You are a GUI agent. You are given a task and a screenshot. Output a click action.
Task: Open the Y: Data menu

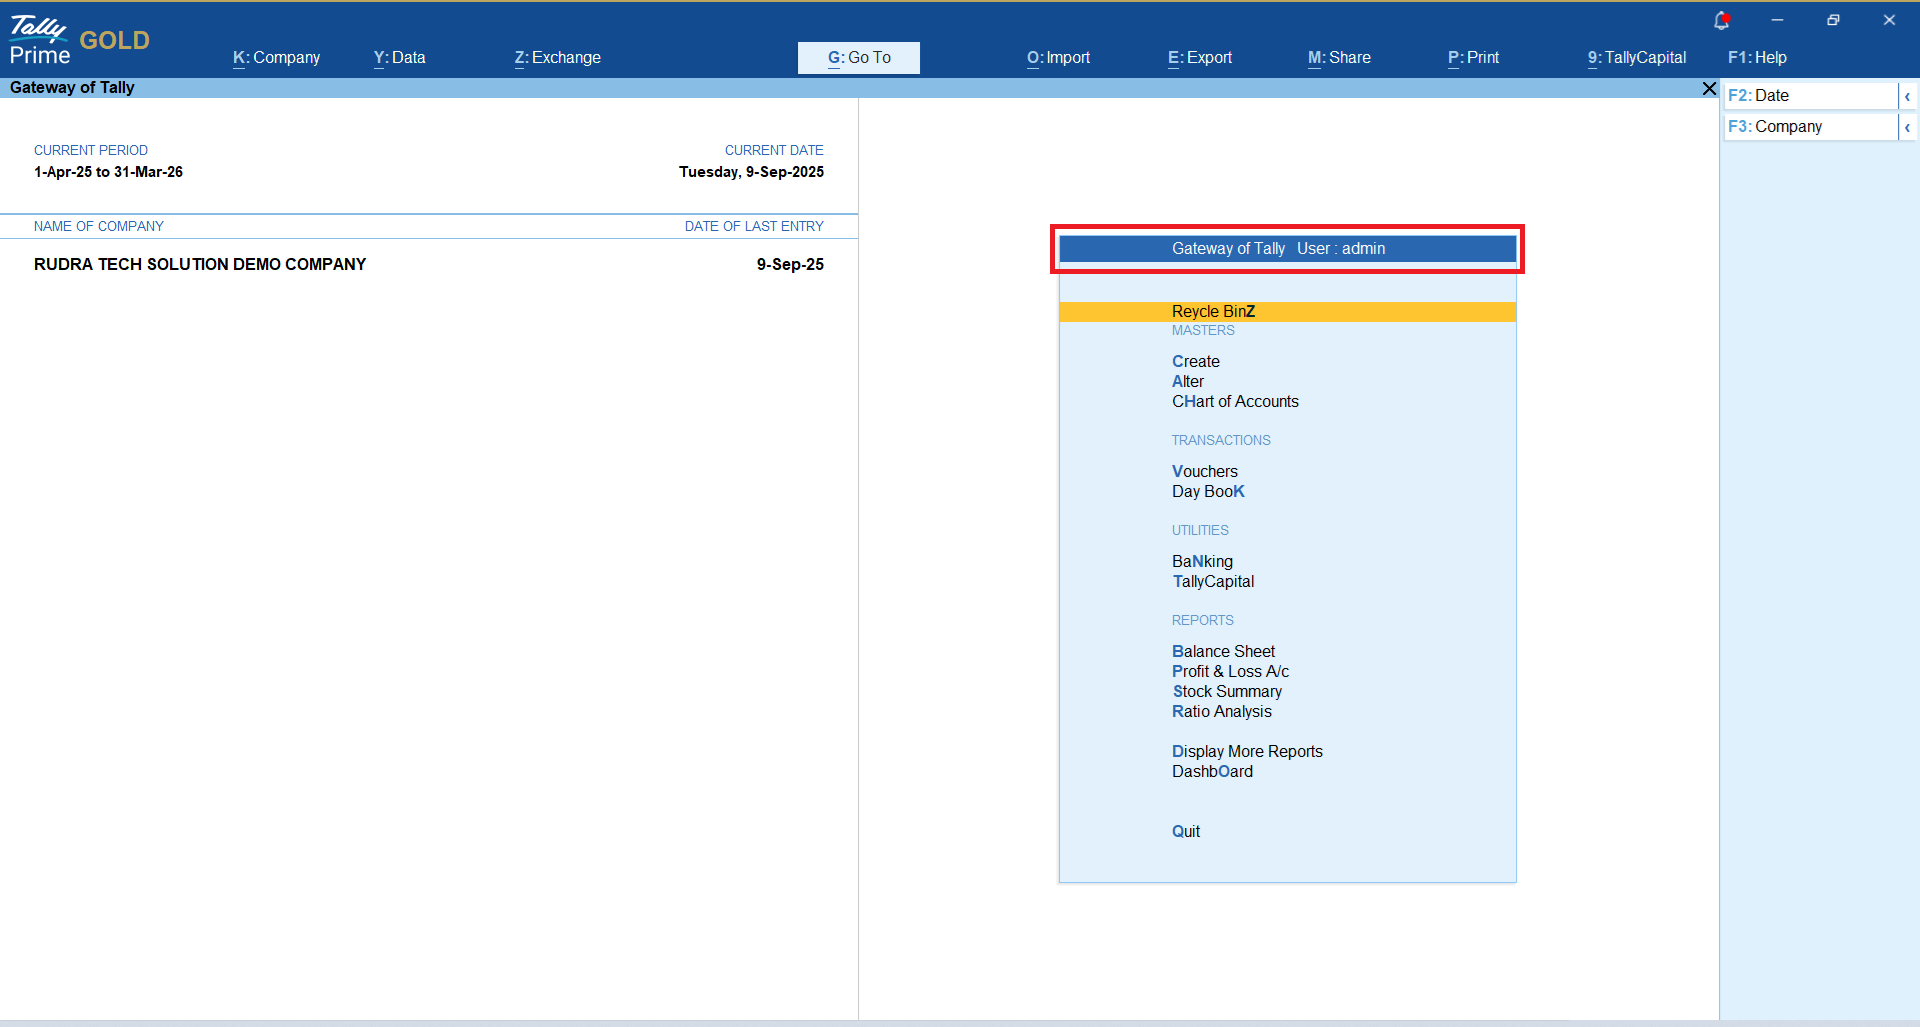[x=399, y=58]
